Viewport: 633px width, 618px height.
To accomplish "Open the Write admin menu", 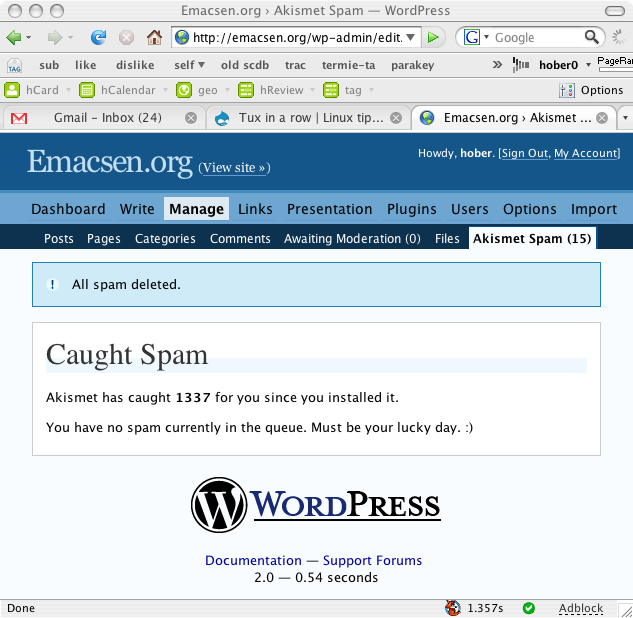I will coord(137,209).
